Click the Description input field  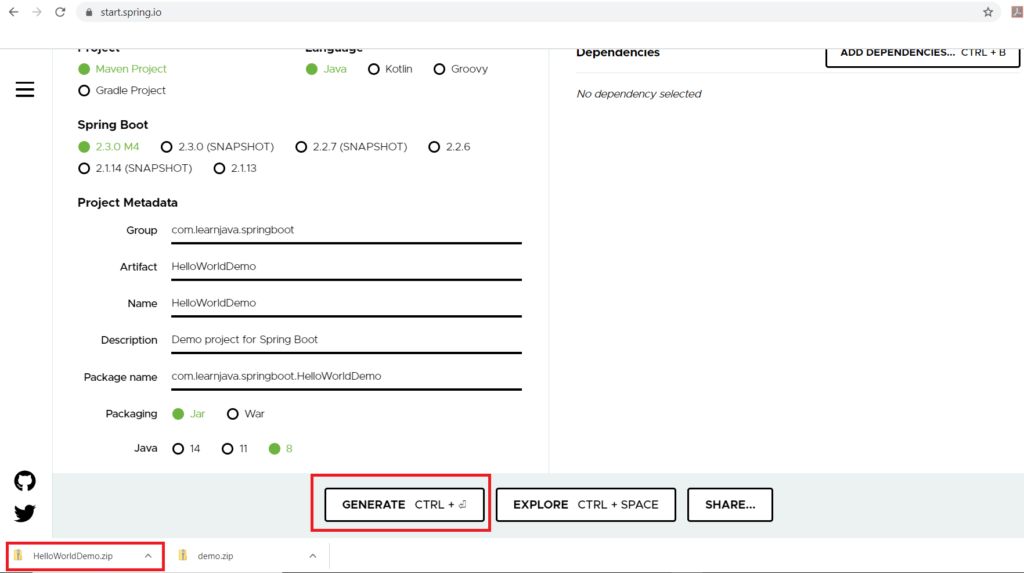point(346,340)
